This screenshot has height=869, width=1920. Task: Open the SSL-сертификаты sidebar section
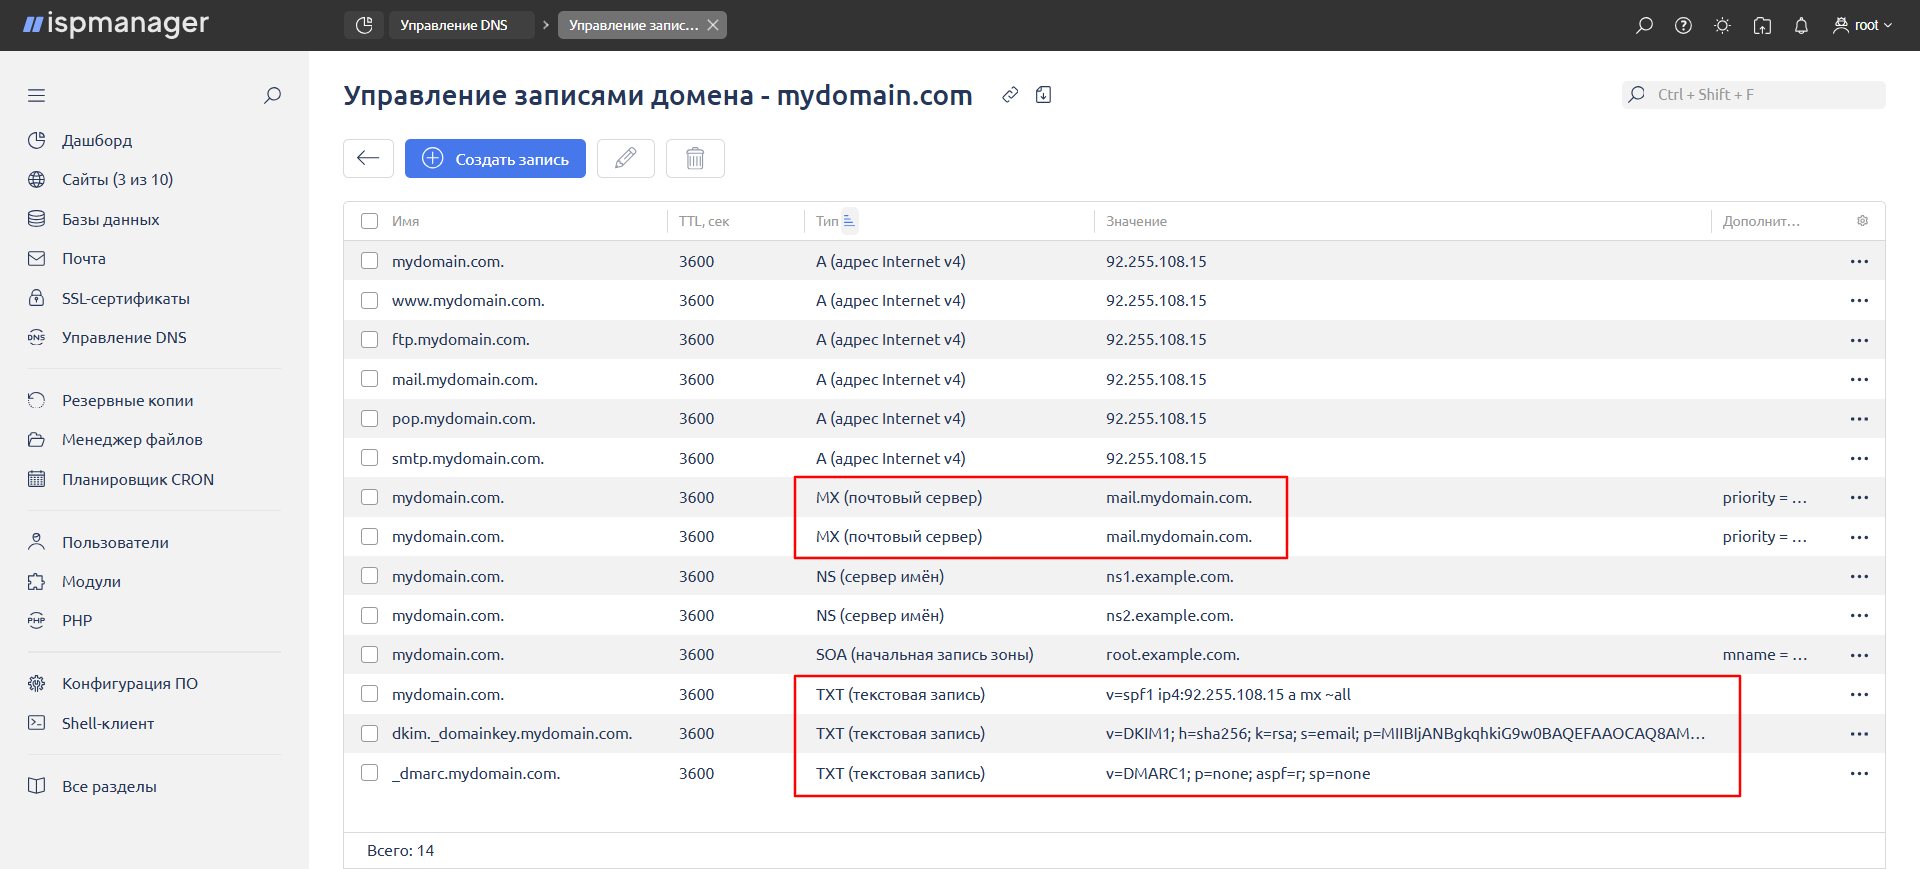[x=125, y=298]
